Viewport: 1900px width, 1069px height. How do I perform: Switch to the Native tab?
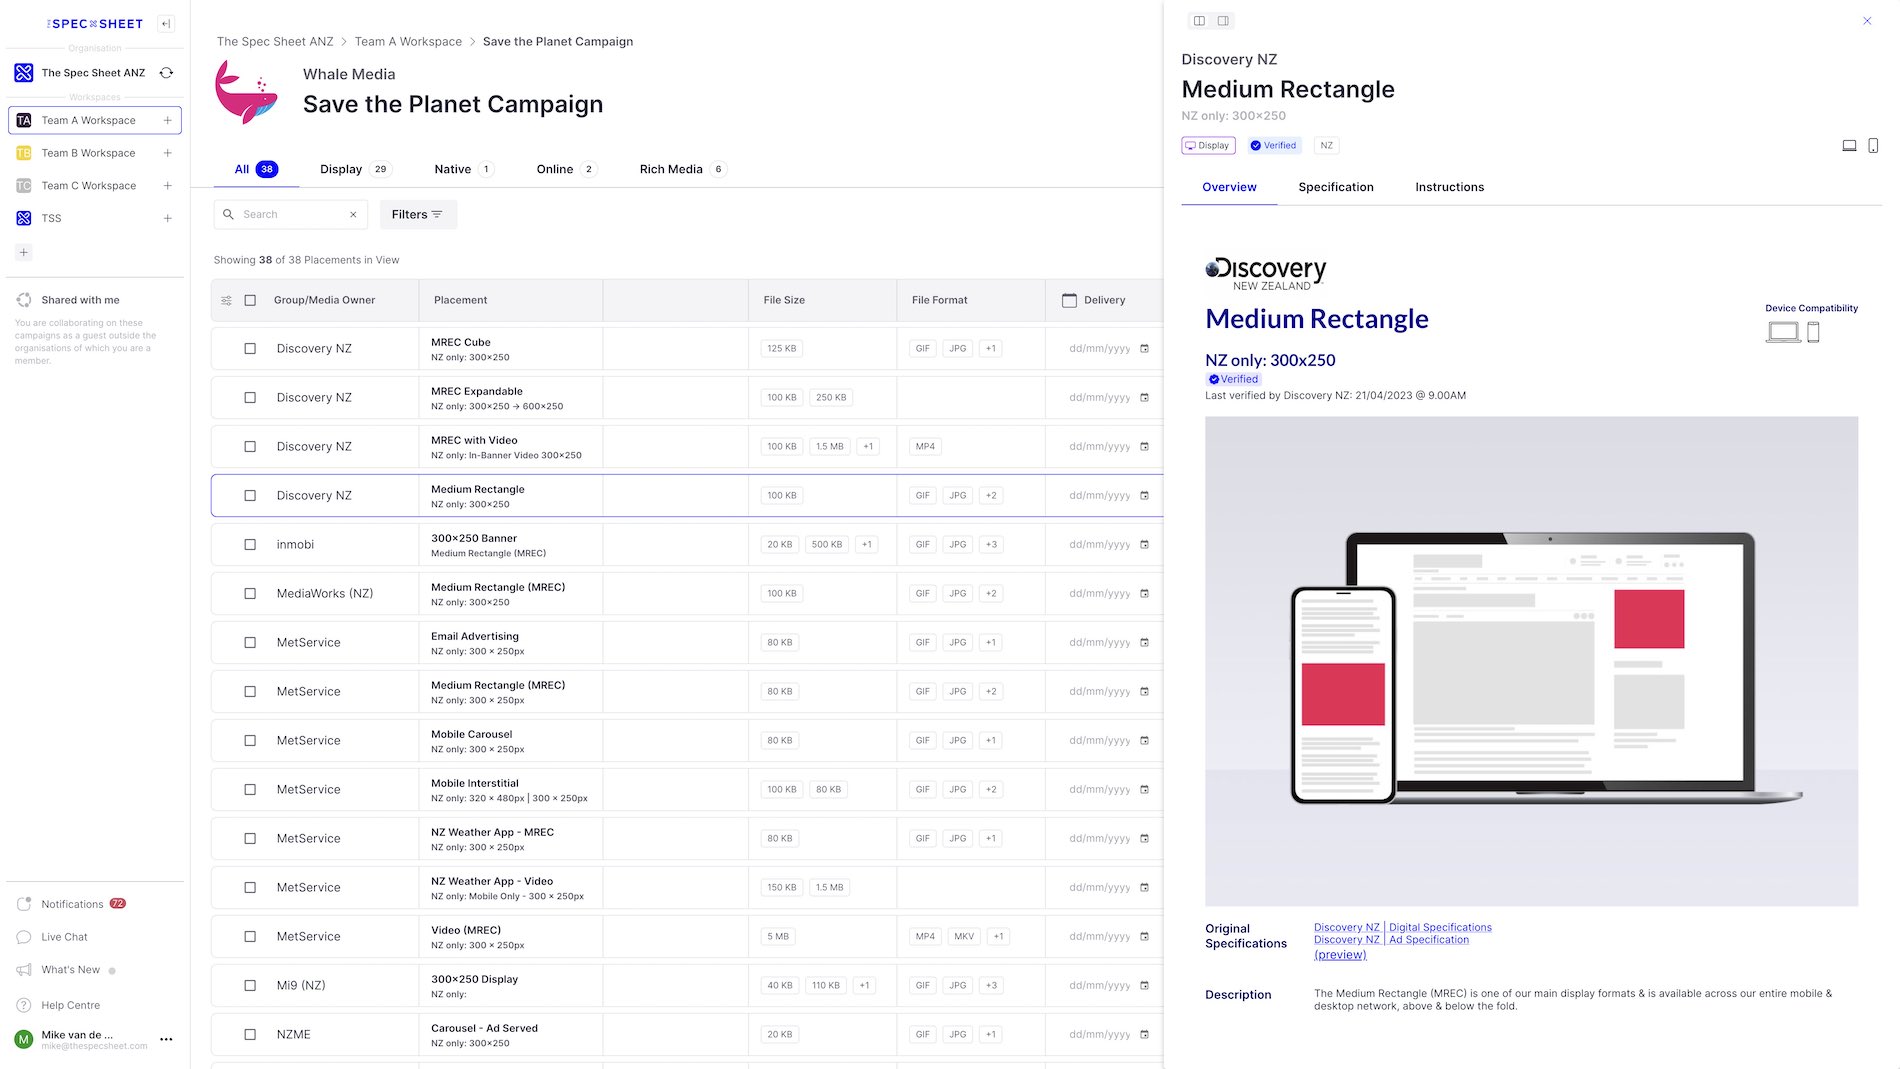[x=464, y=169]
